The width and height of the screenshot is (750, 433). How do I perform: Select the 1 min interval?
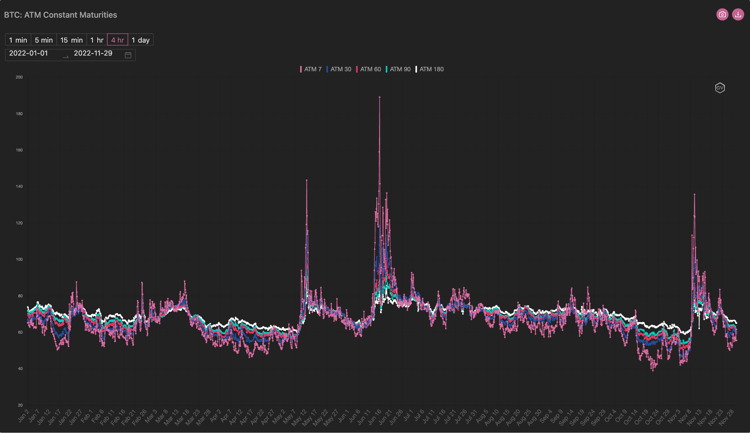[18, 40]
